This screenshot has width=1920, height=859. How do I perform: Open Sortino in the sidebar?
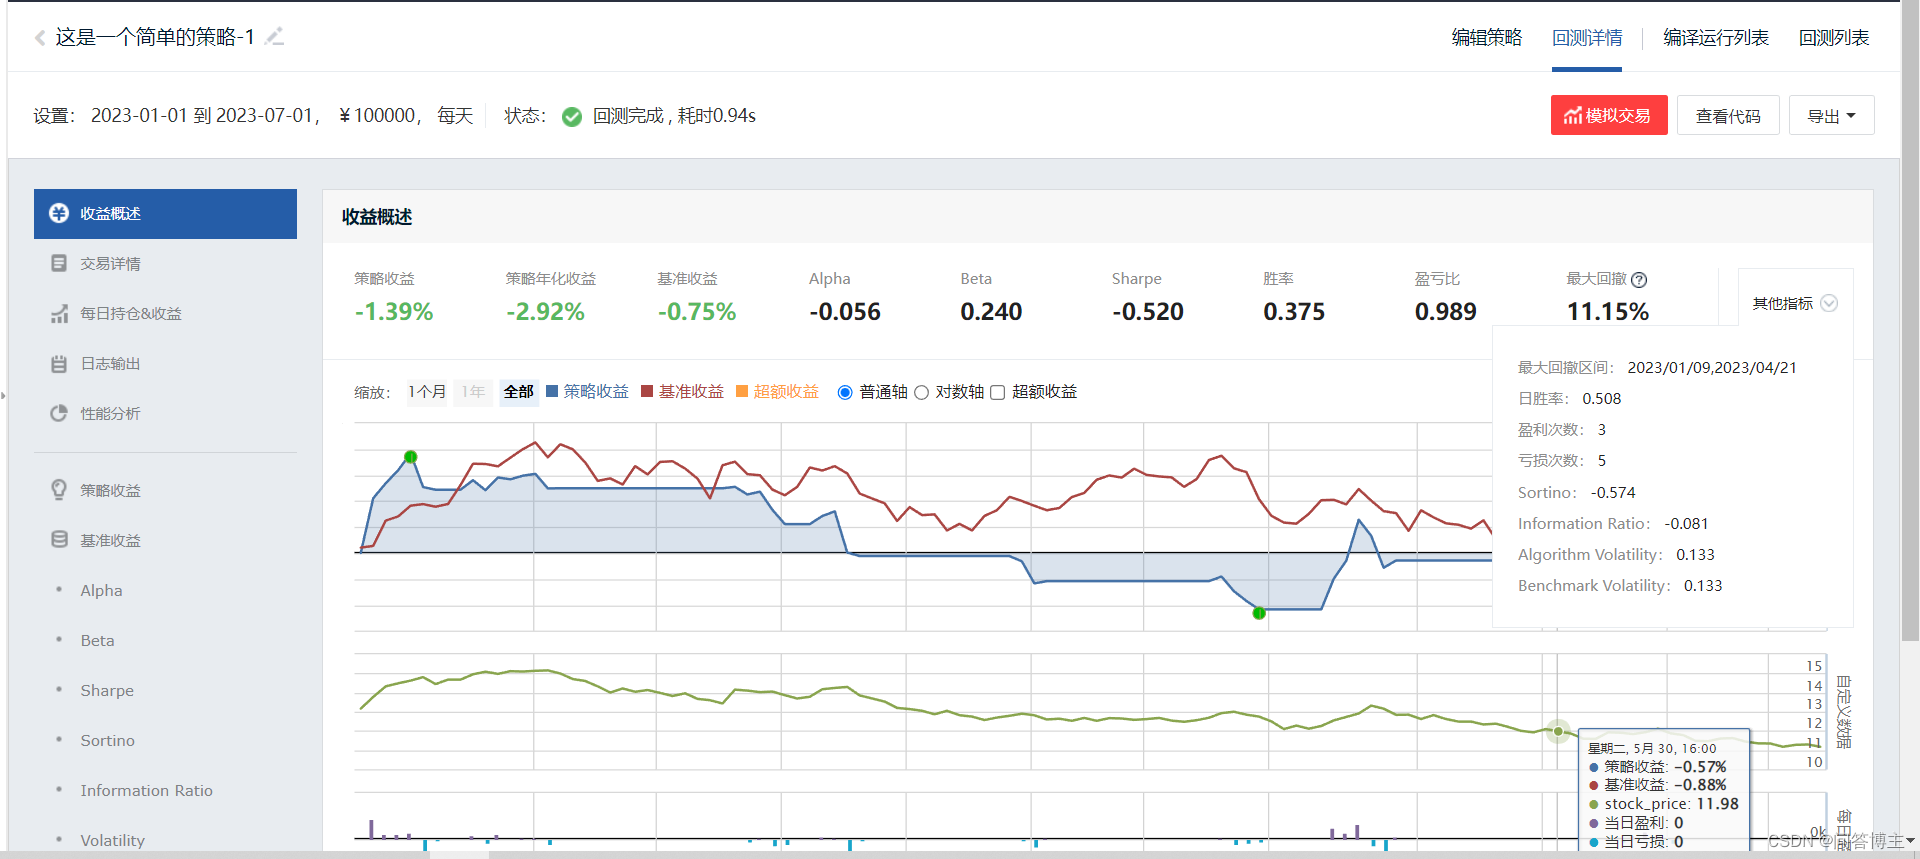click(x=107, y=740)
